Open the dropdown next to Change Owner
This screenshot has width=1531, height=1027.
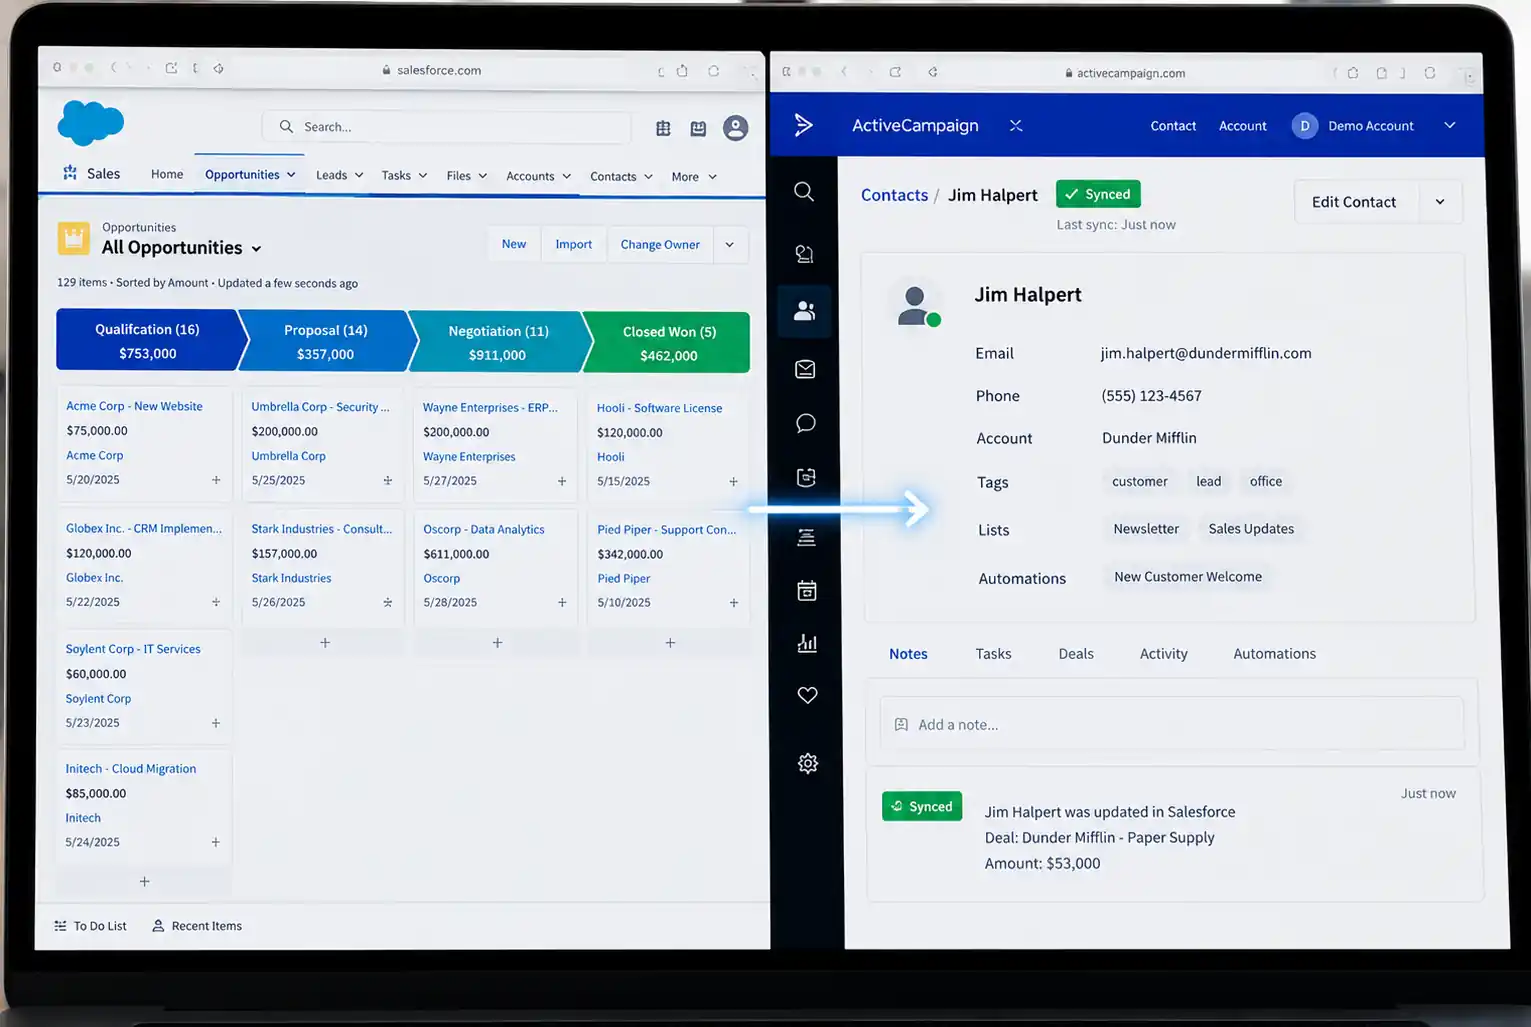pos(730,244)
